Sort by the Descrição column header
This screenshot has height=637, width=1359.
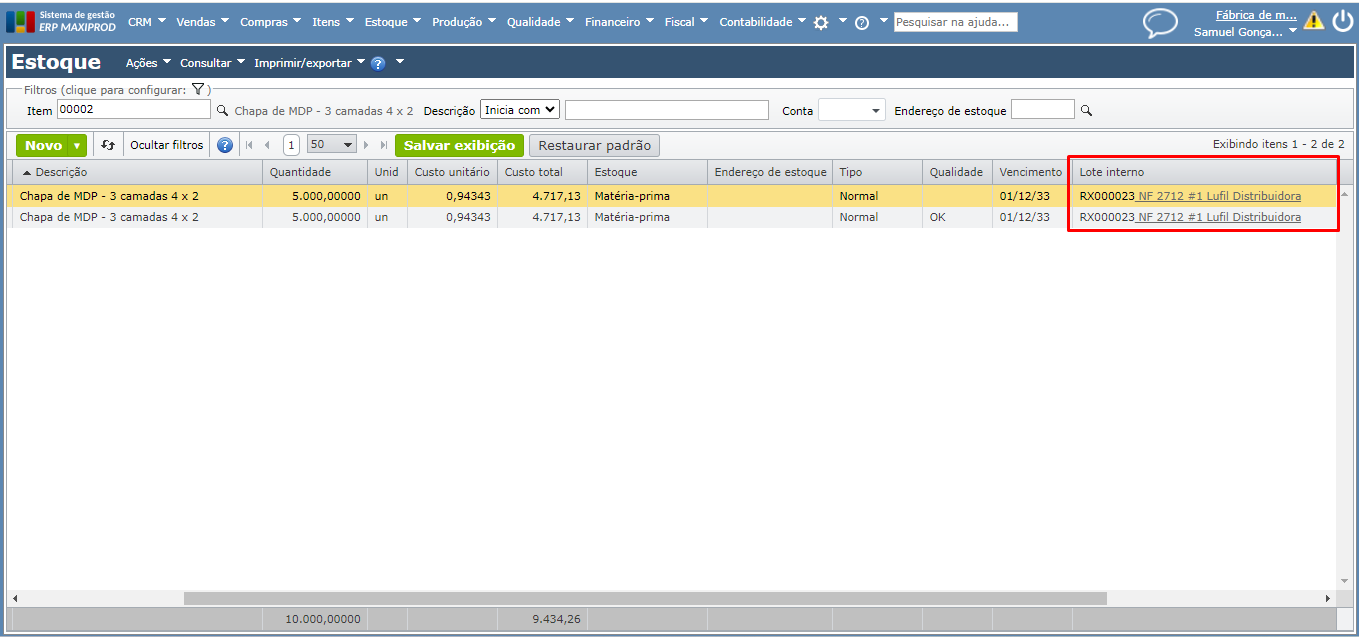137,172
